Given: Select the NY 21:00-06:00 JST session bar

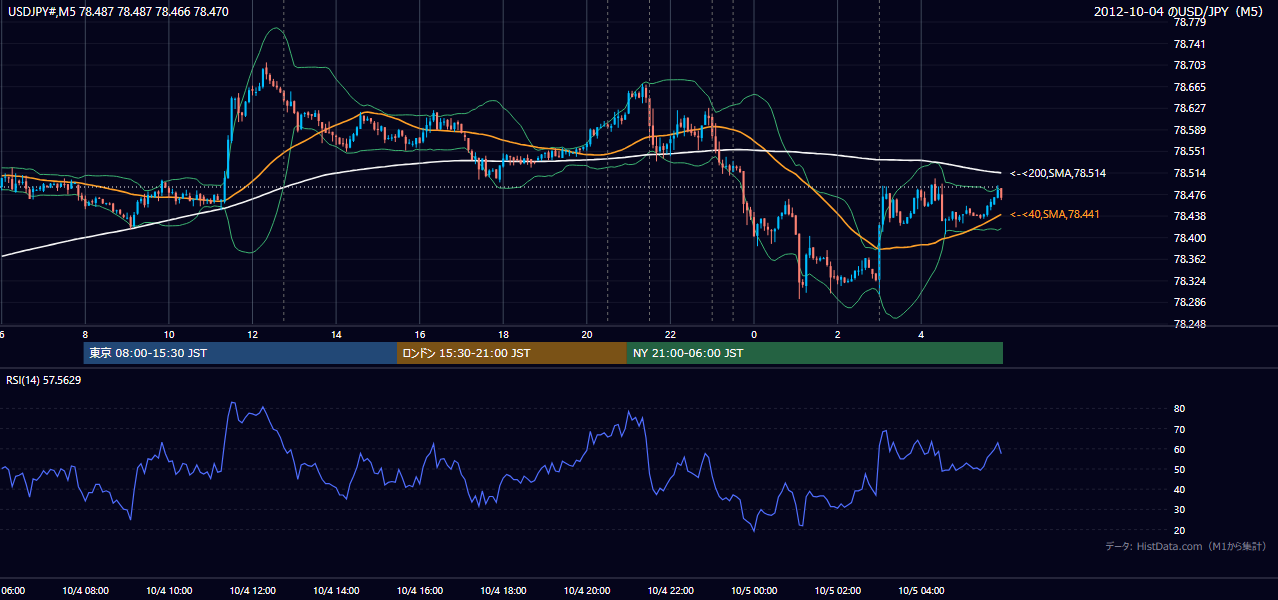Looking at the screenshot, I should (815, 353).
